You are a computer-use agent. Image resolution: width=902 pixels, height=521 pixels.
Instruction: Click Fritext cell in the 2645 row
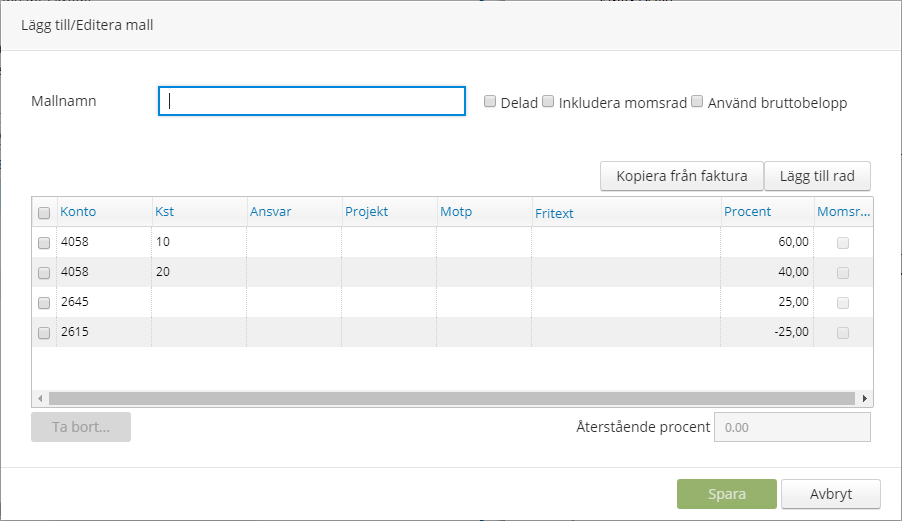(x=626, y=302)
